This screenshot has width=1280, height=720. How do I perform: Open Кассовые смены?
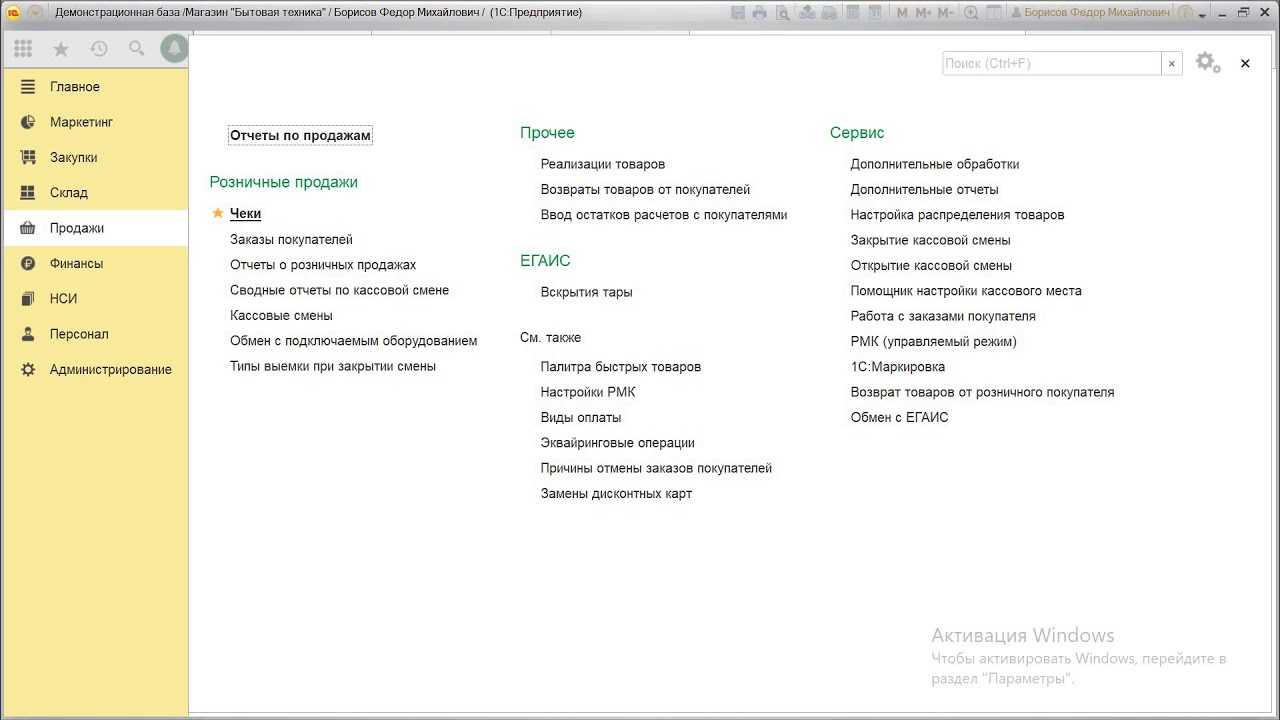point(281,316)
